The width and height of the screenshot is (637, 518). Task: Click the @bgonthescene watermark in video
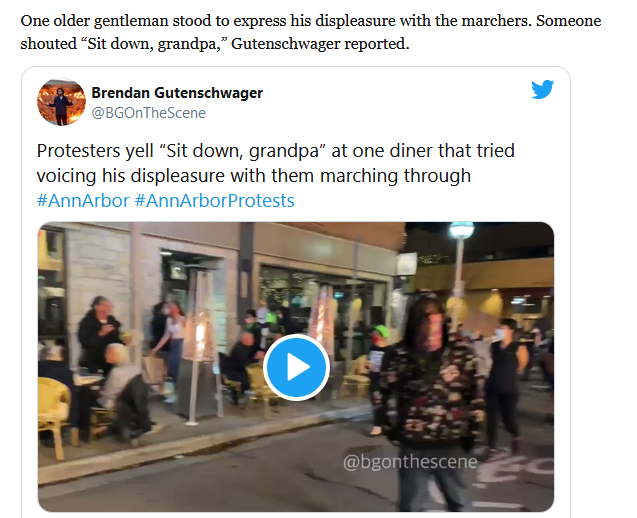tap(410, 462)
